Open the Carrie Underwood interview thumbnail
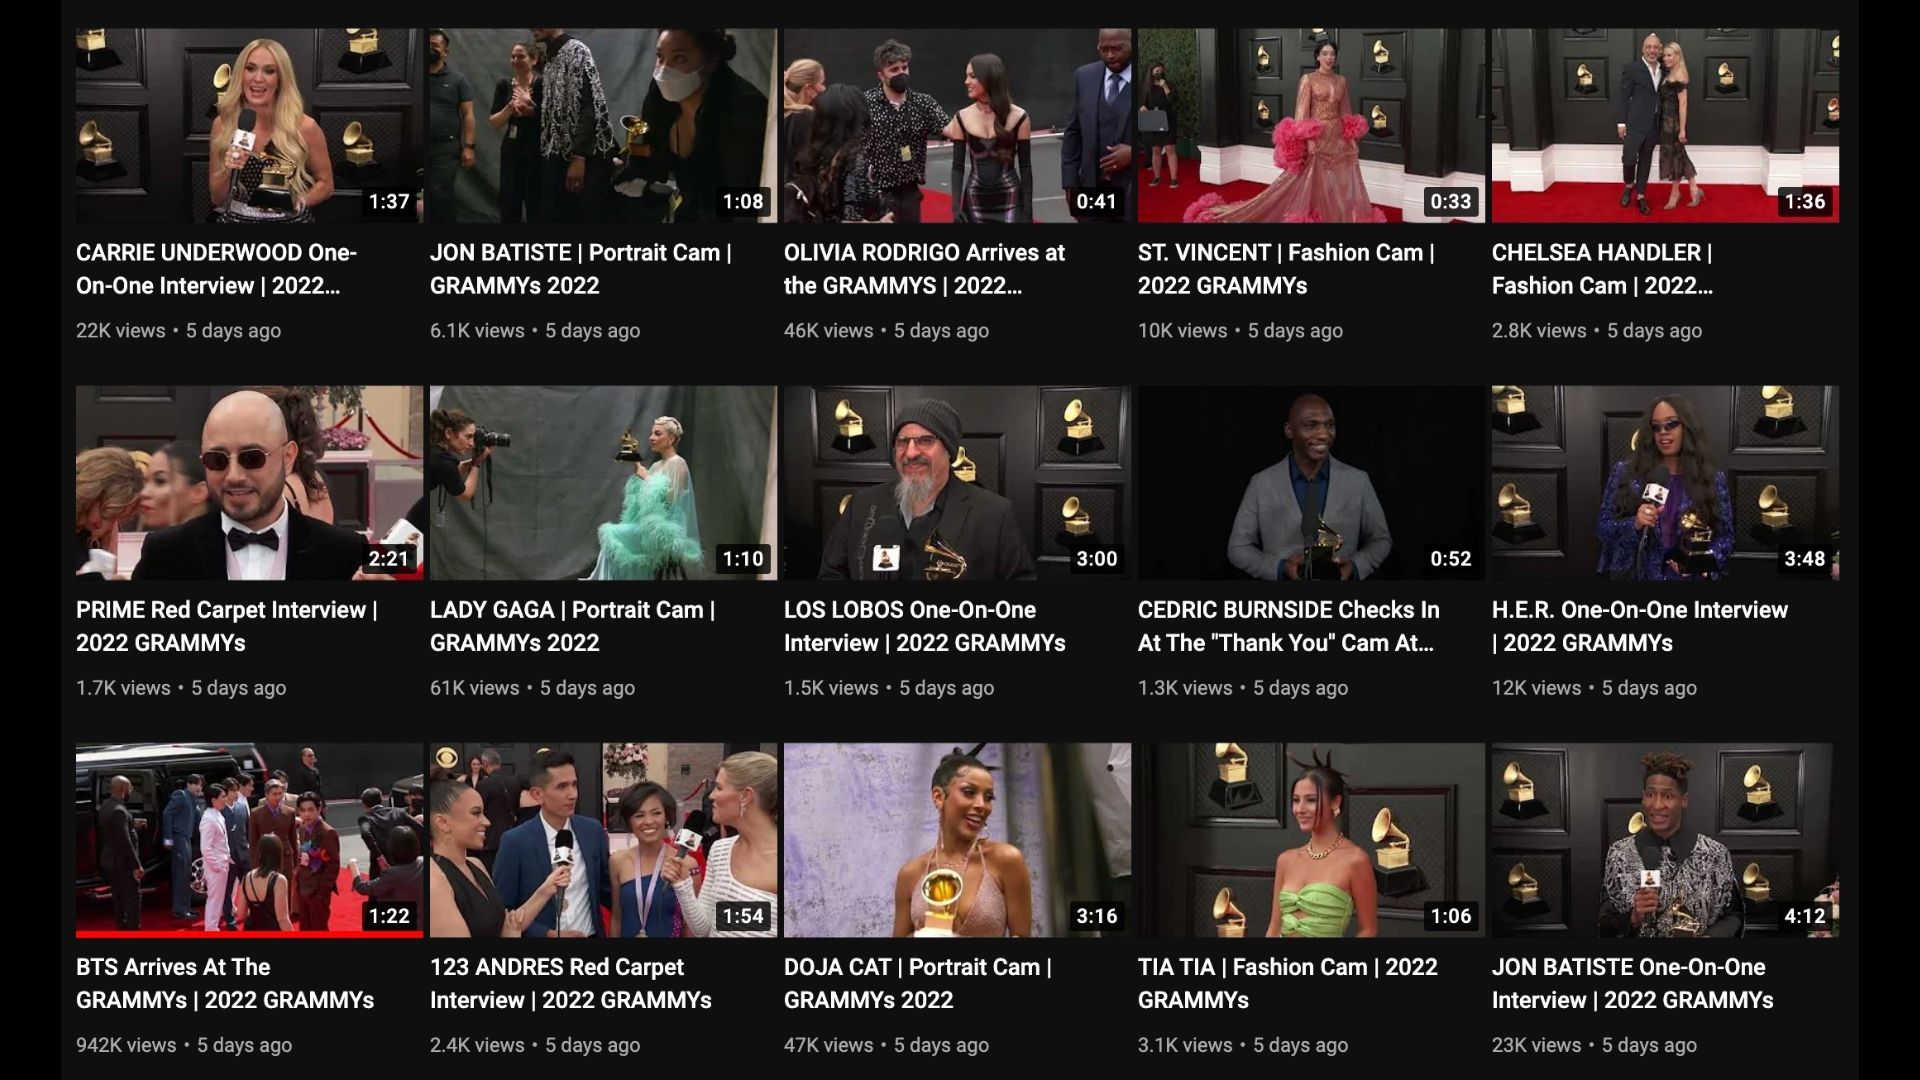 pyautogui.click(x=249, y=125)
